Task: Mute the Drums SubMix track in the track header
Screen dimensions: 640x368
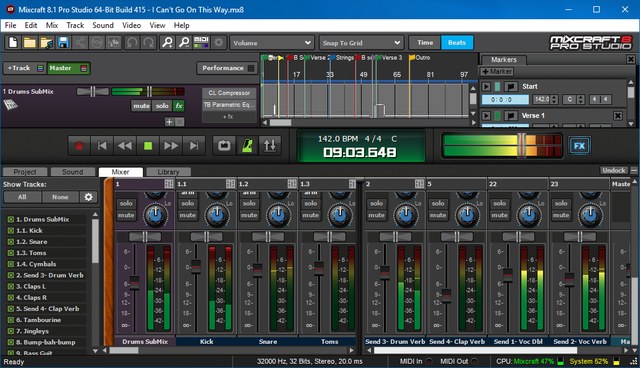Action: [141, 106]
